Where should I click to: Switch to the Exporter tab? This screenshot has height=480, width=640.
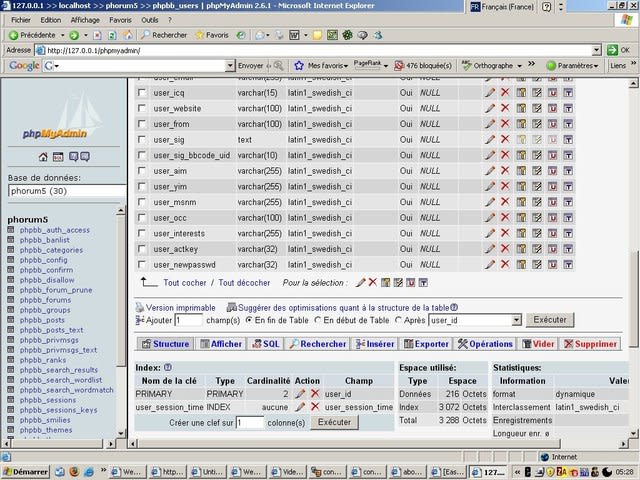(x=426, y=344)
